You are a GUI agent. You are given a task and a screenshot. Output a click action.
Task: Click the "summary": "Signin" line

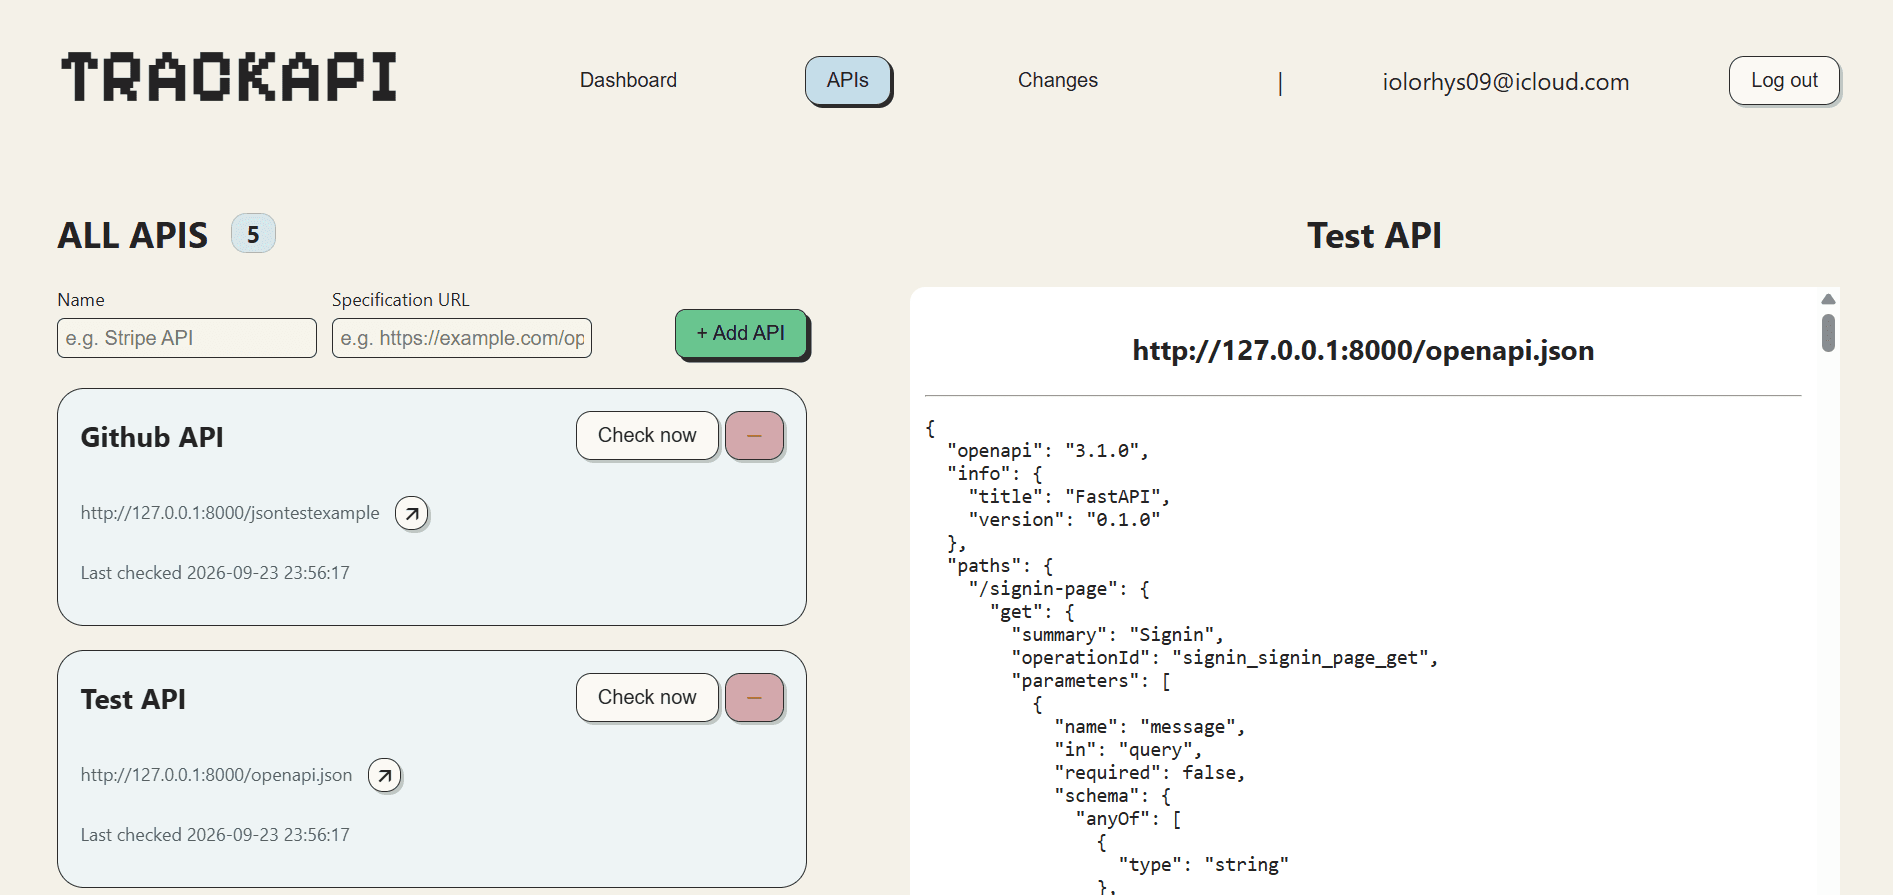tap(1117, 635)
